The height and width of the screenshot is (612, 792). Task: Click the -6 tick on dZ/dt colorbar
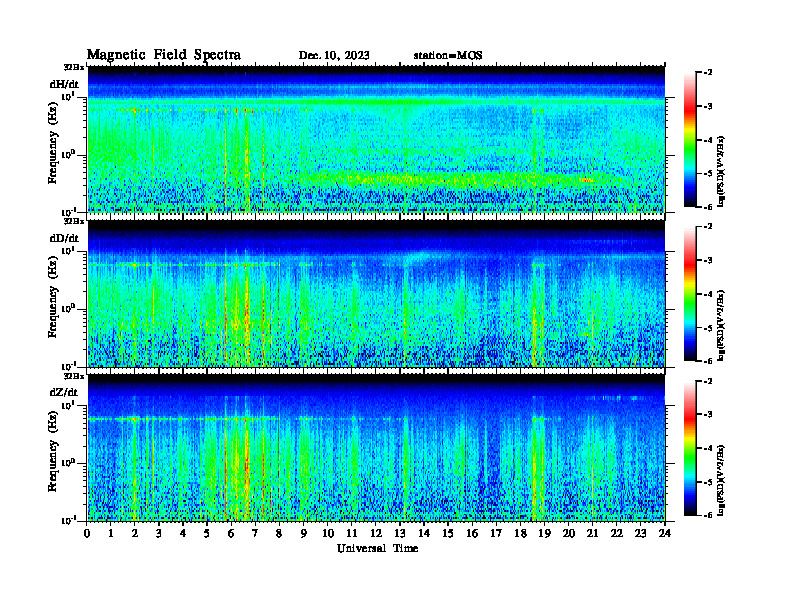pyautogui.click(x=708, y=516)
